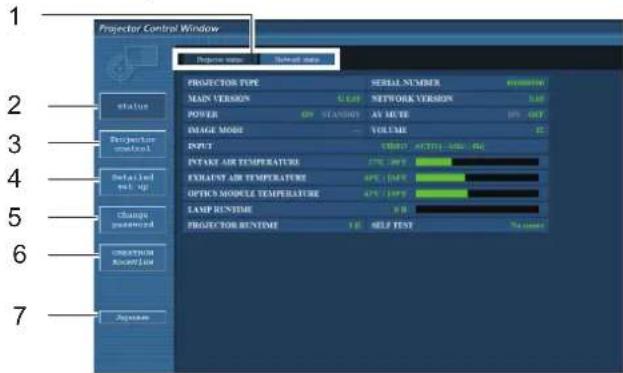Open the Status page from the sidebar
The width and height of the screenshot is (623, 373).
(133, 106)
